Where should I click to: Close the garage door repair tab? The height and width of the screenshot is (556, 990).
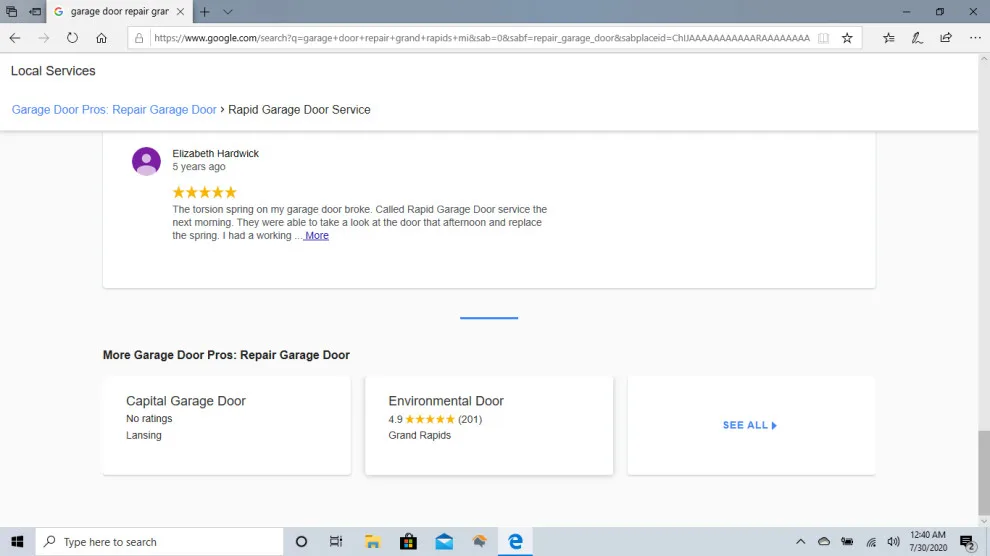point(181,11)
